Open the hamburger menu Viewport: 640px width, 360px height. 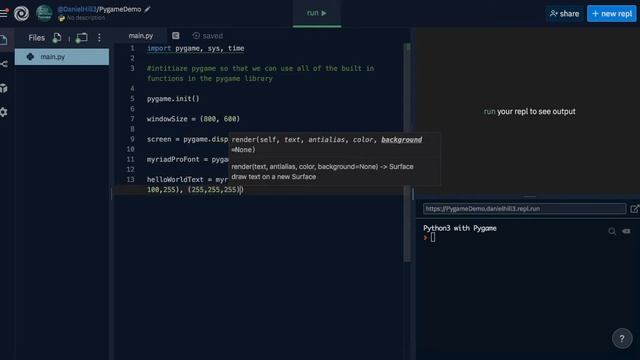4,13
